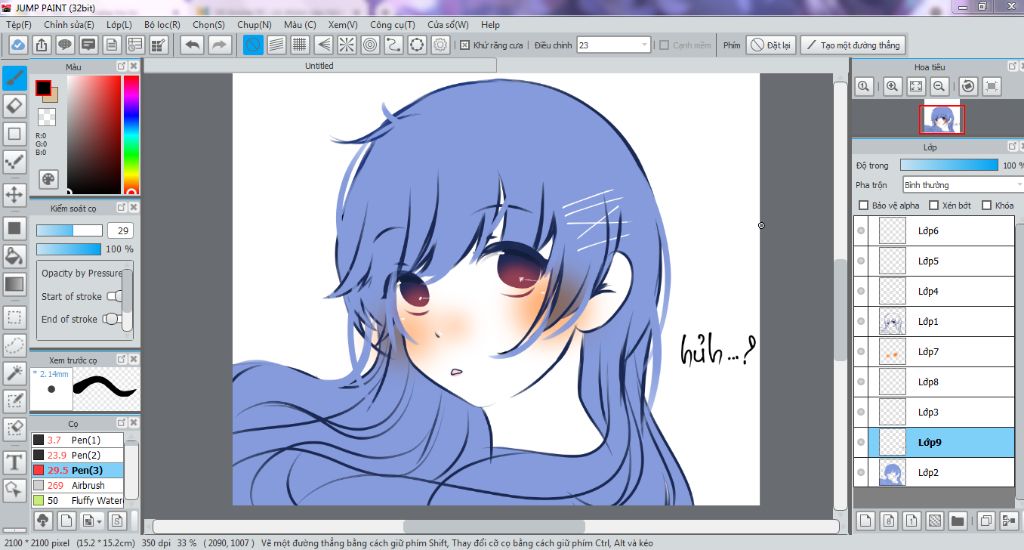Turn off snap with the highlighted icon

253,45
